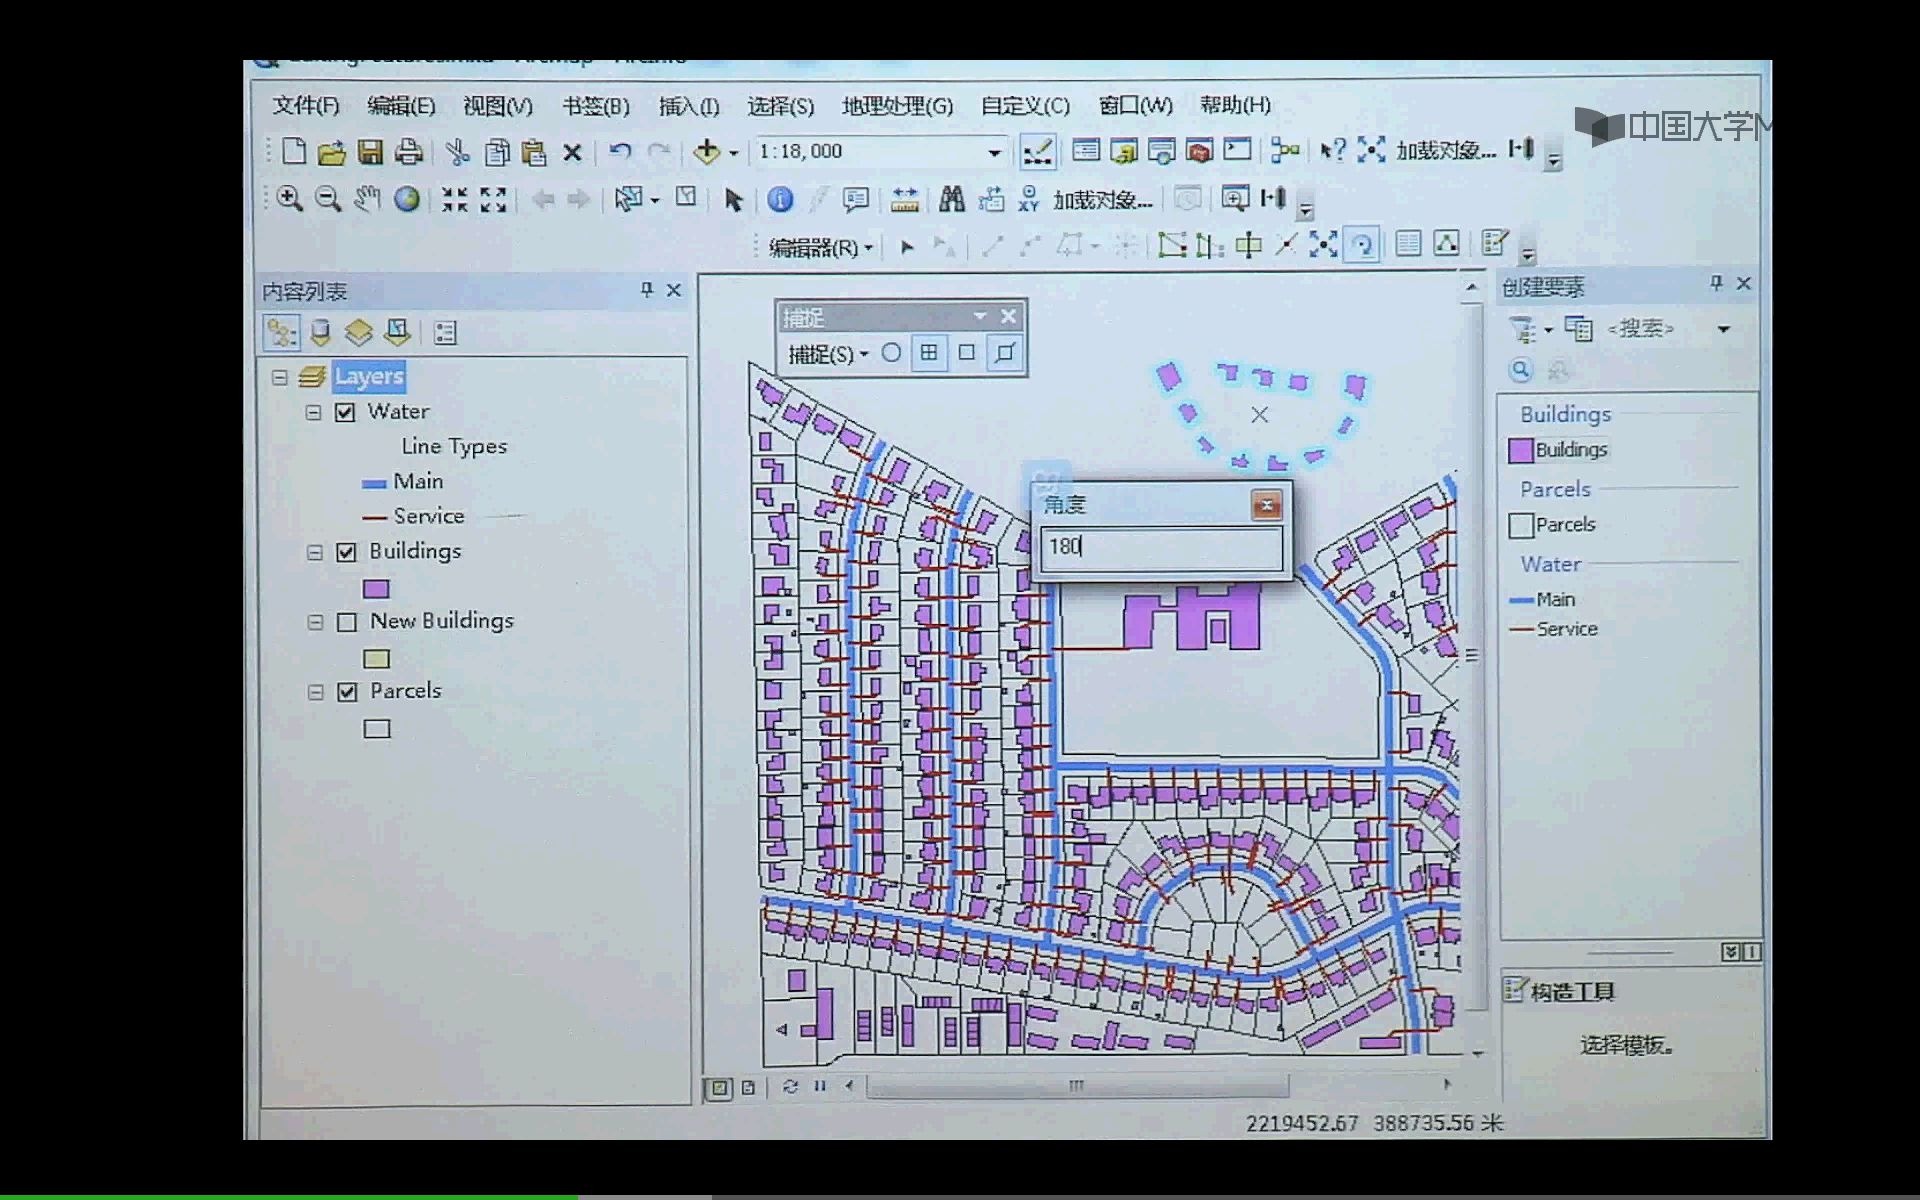This screenshot has width=1920, height=1200.
Task: Select the Buildings template in Create Features
Action: 1570,450
